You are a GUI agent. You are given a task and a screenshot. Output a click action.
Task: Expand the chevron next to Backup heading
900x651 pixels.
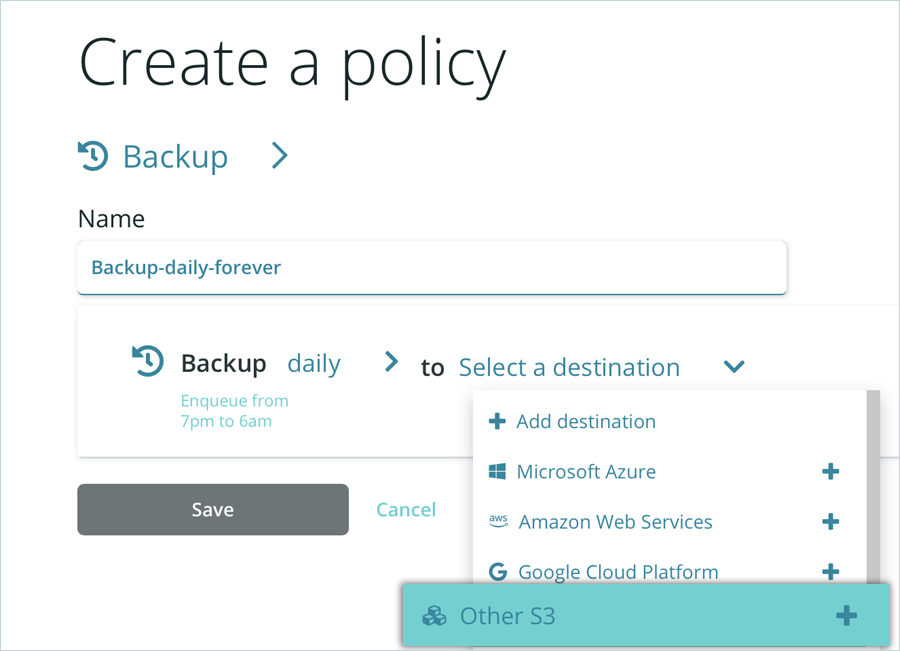(280, 156)
